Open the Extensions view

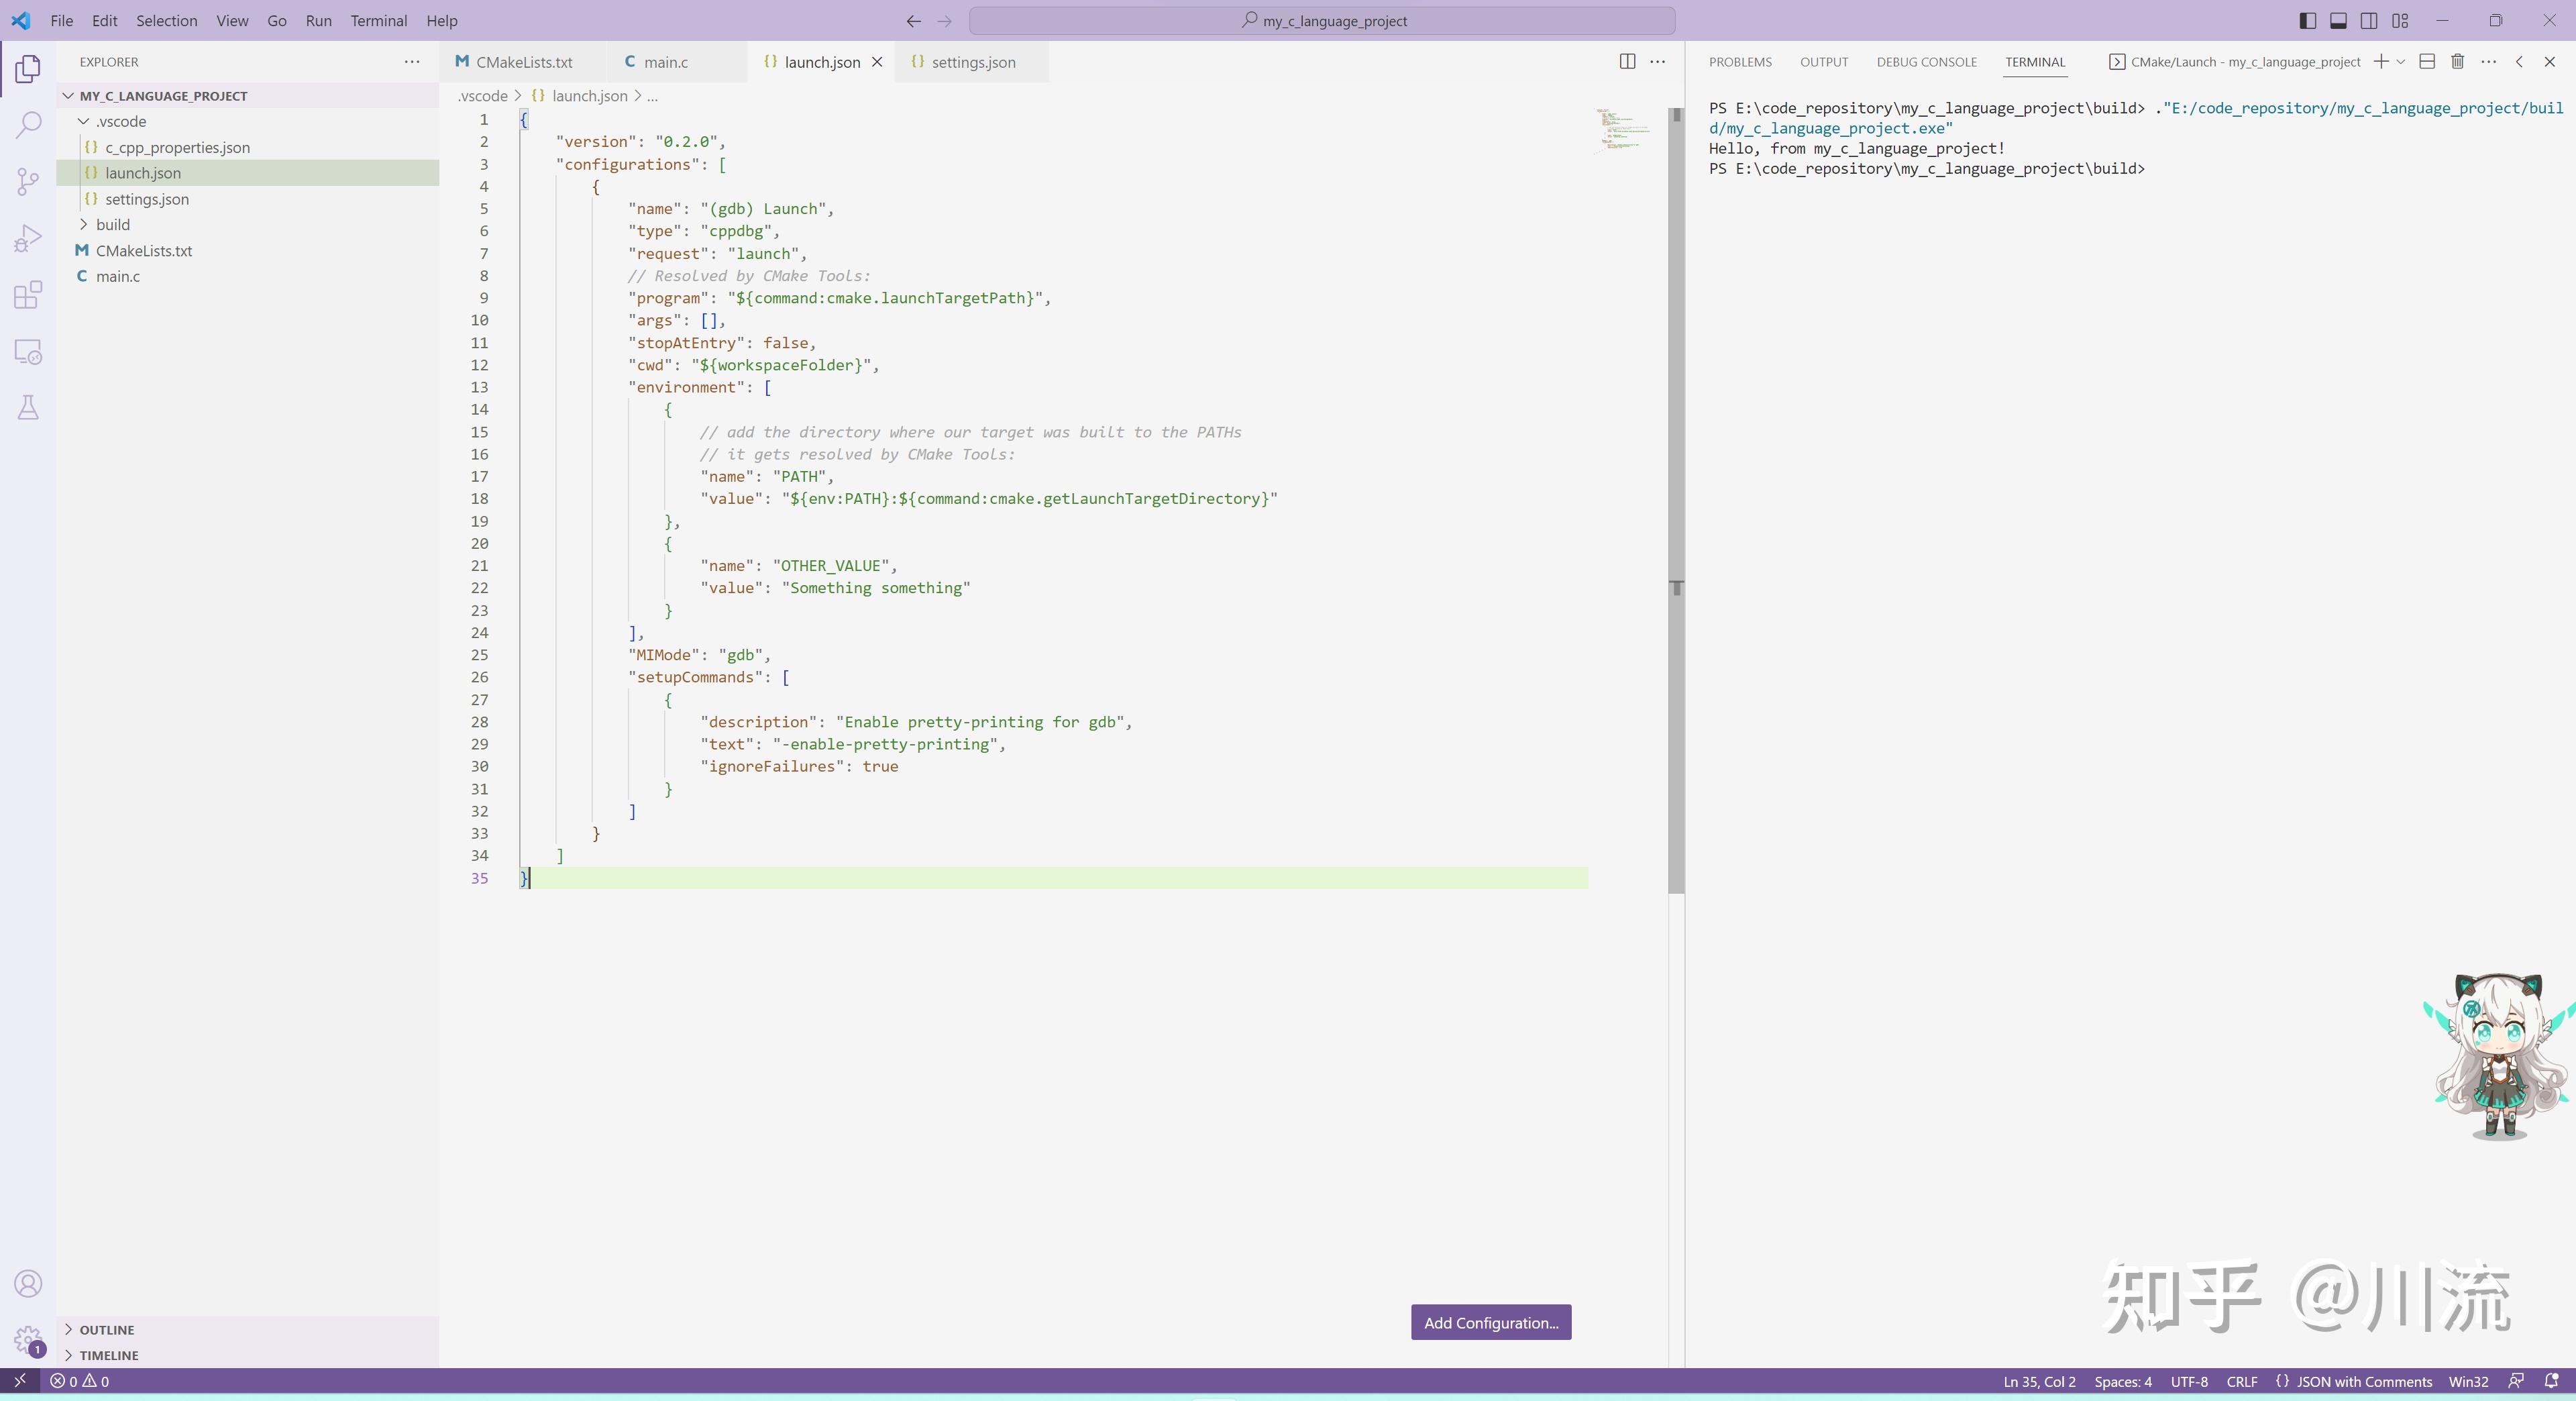pos(28,294)
